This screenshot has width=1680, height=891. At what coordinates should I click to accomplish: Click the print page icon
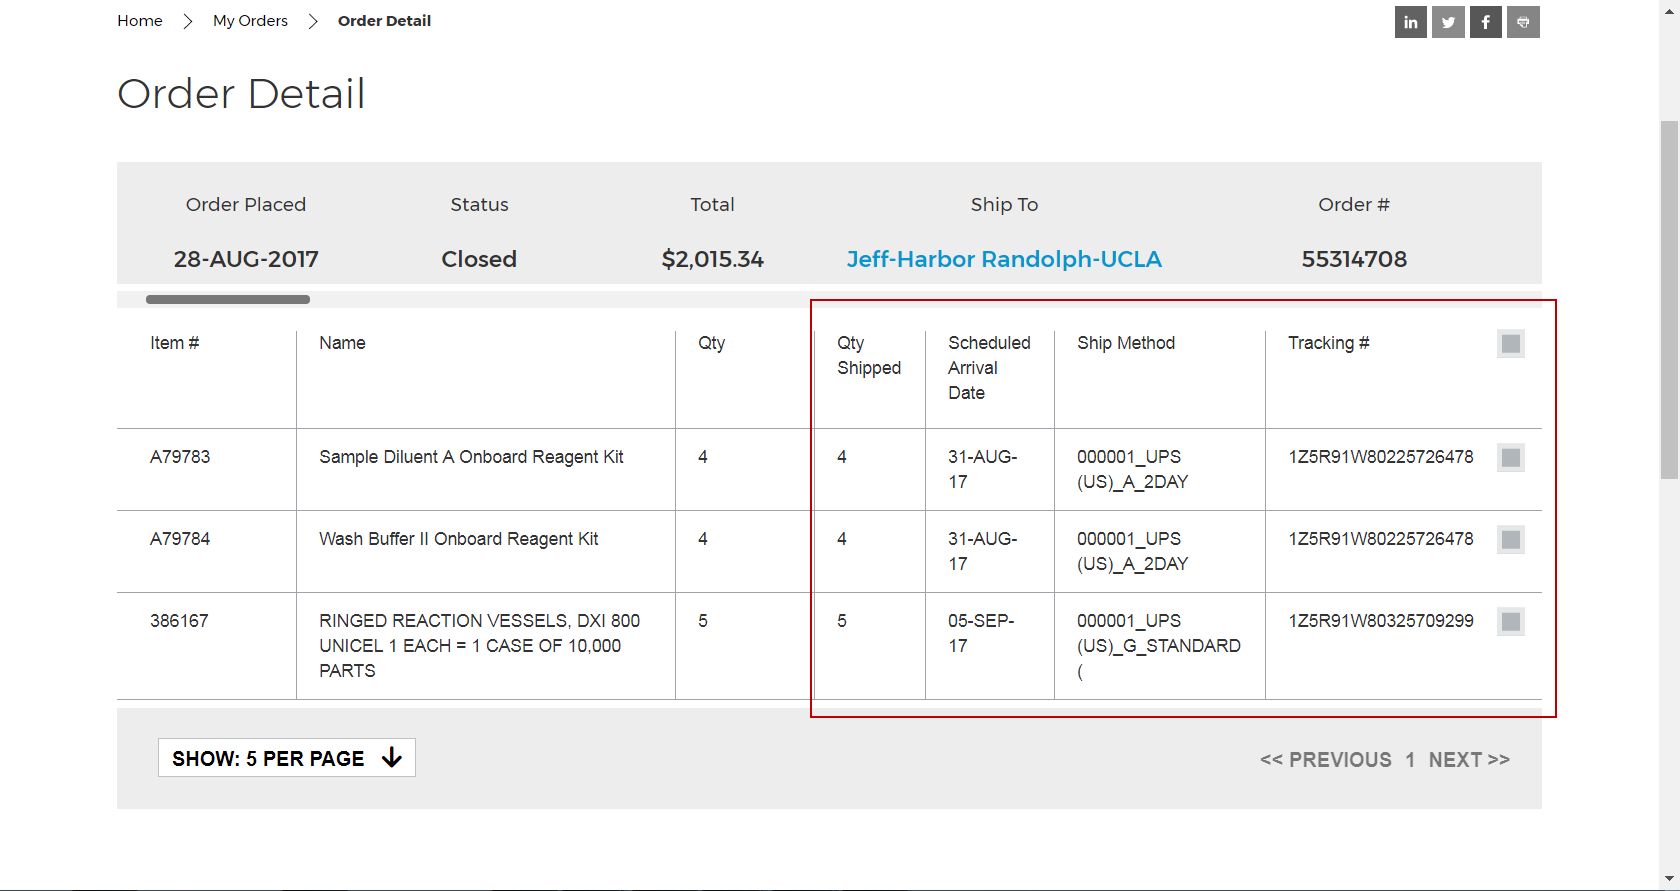click(x=1523, y=22)
